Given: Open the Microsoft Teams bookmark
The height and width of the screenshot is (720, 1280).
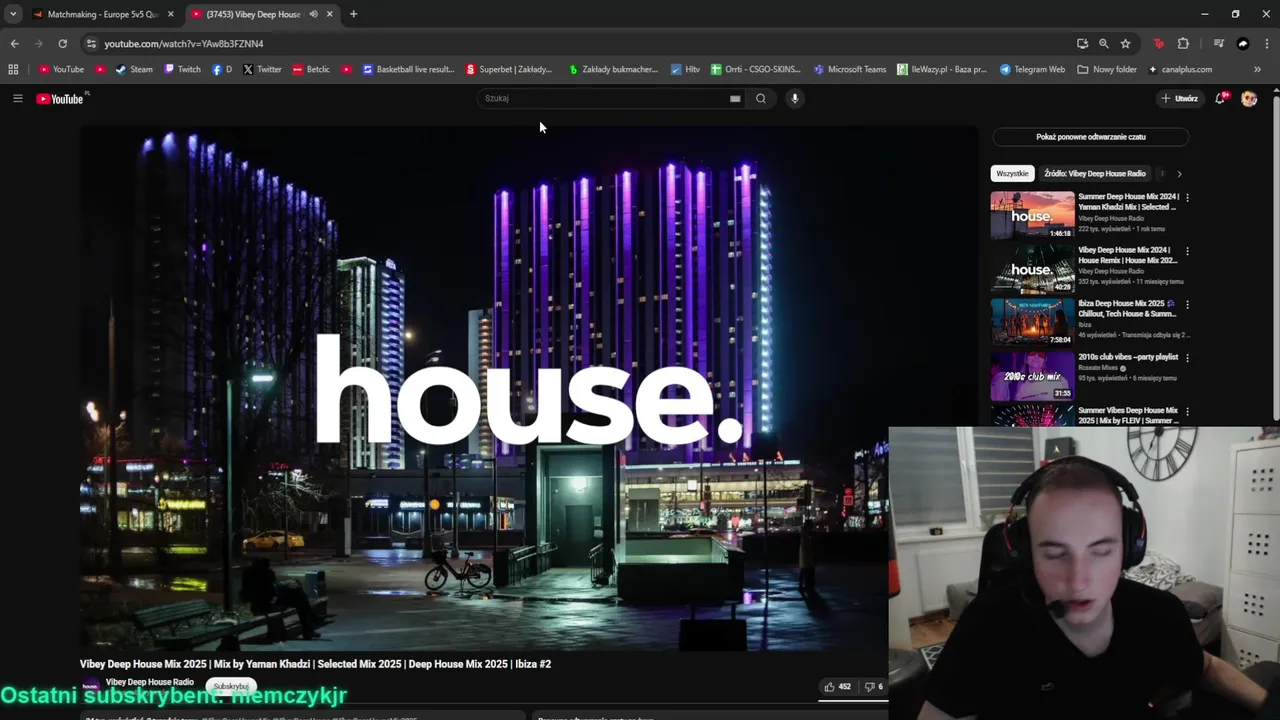Looking at the screenshot, I should 850,70.
